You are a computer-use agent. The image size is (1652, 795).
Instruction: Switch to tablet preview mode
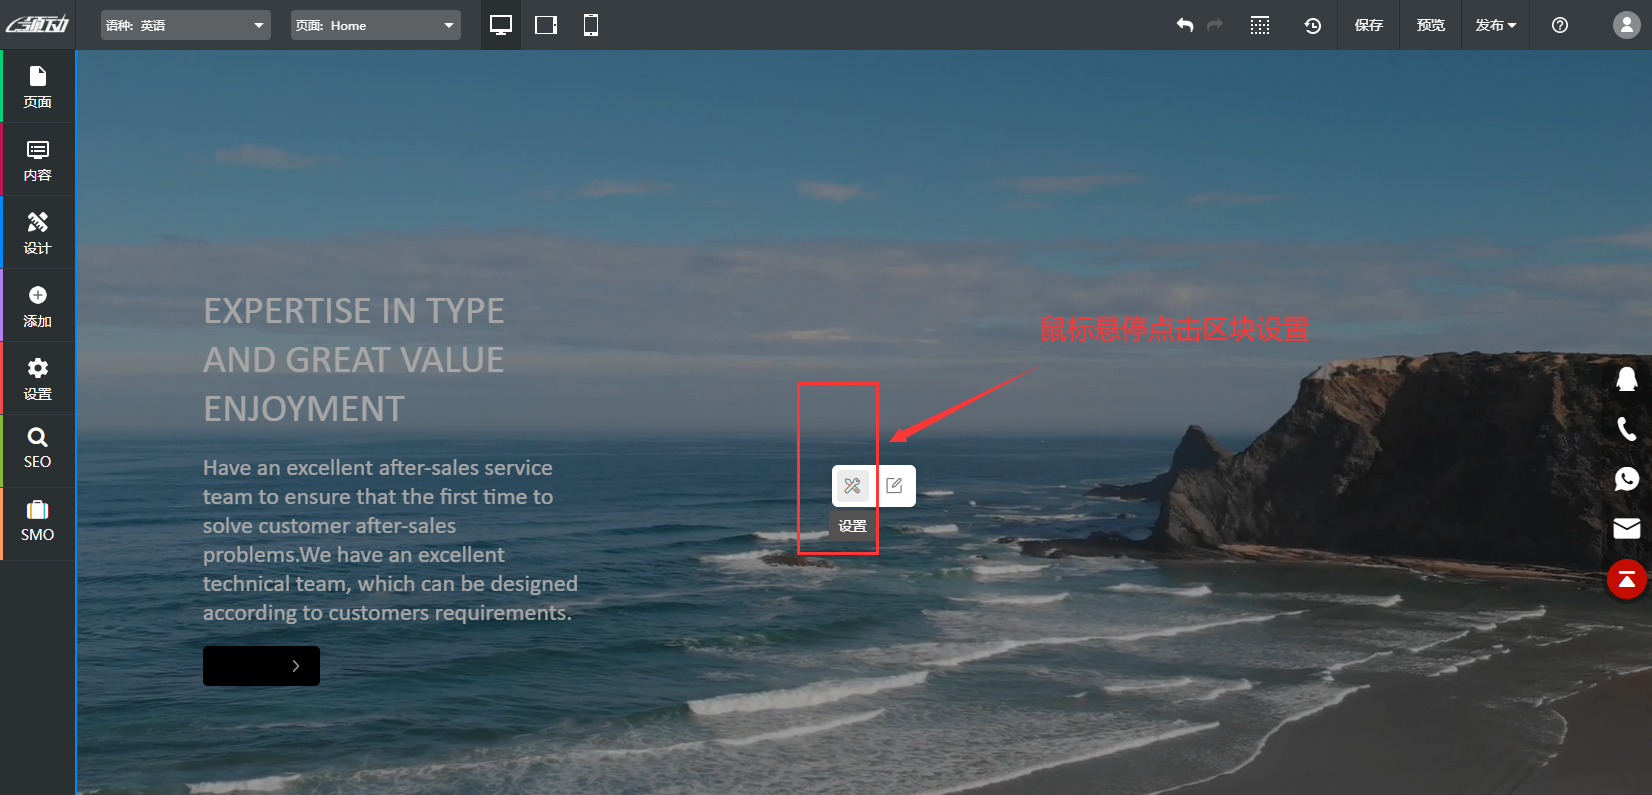tap(546, 25)
